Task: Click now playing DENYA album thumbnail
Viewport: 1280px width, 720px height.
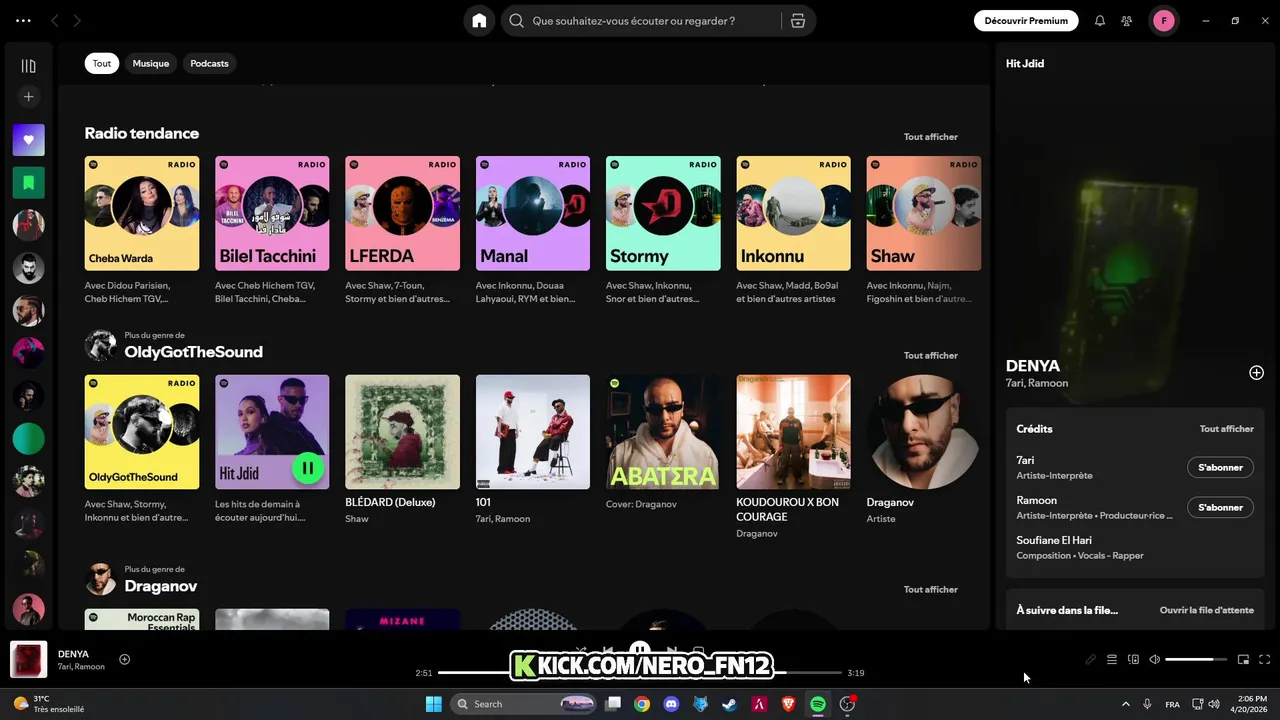Action: pyautogui.click(x=28, y=659)
